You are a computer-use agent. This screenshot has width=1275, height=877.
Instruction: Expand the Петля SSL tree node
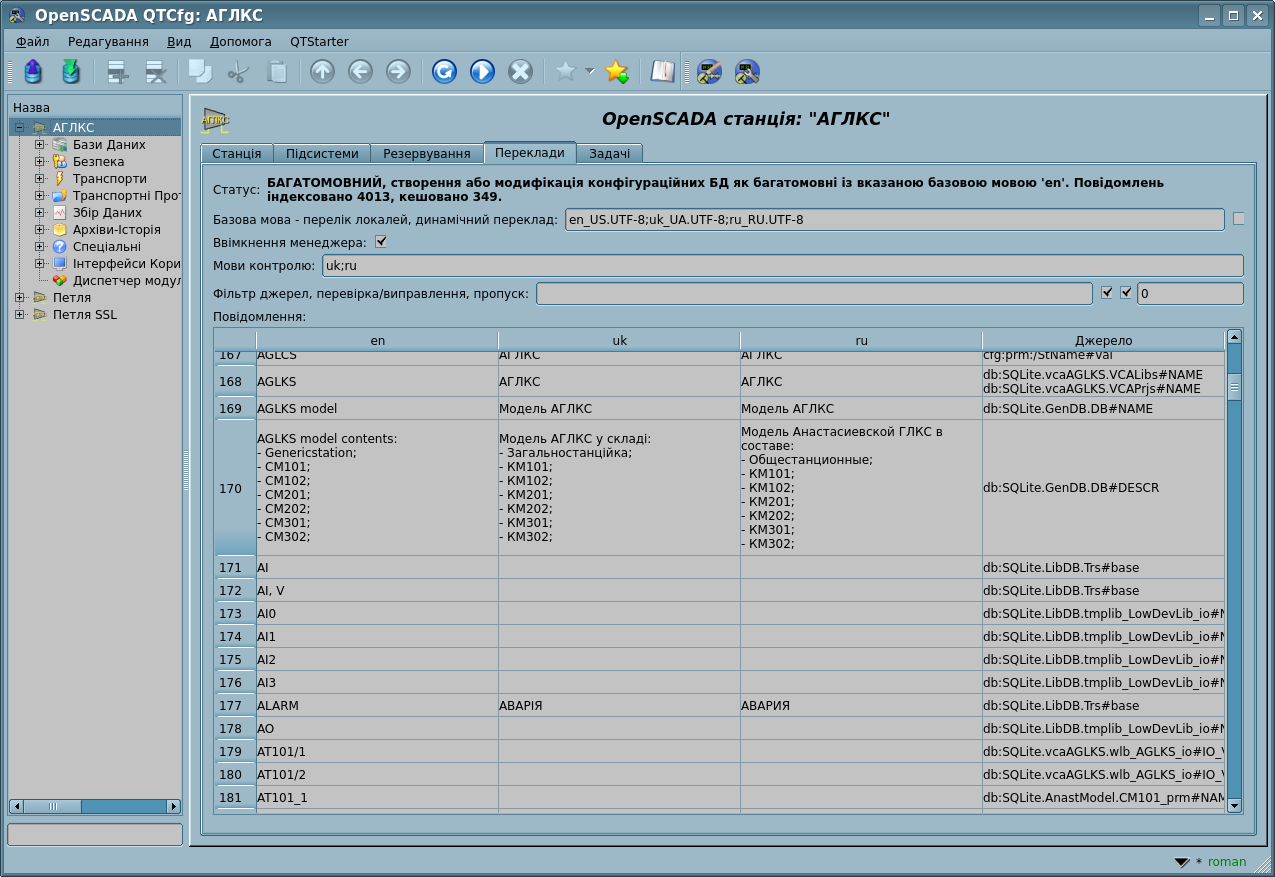[20, 315]
